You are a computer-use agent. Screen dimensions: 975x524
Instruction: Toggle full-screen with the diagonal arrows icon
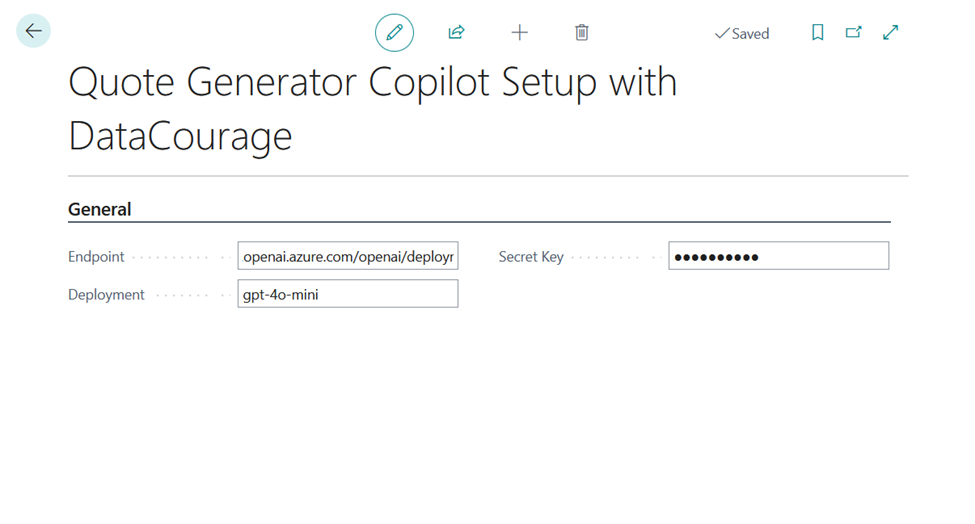[890, 33]
